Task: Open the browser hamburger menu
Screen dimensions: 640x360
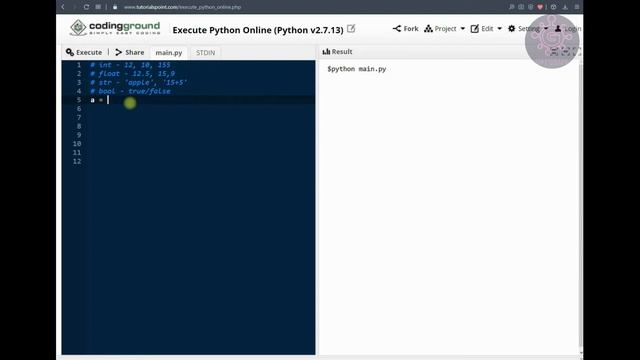Action: (577, 7)
